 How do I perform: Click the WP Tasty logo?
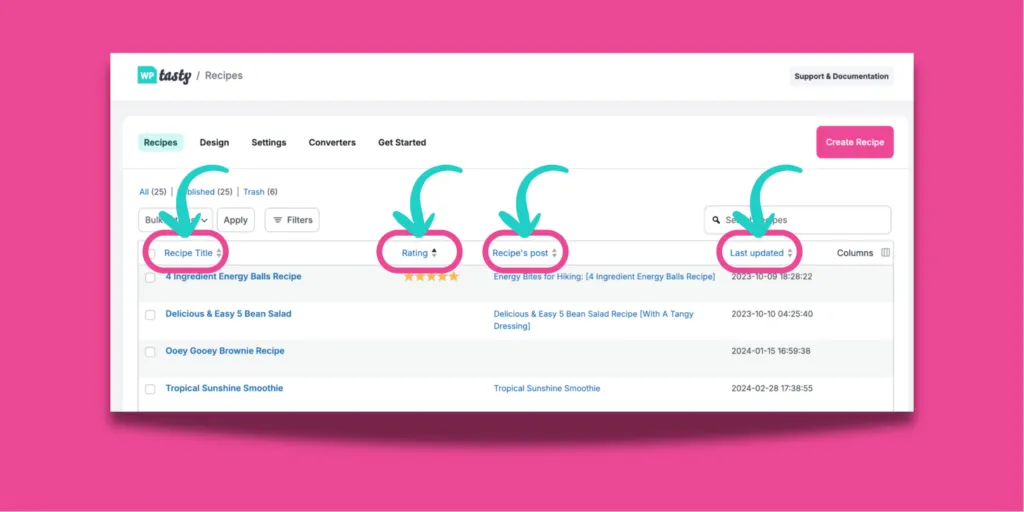[x=164, y=76]
